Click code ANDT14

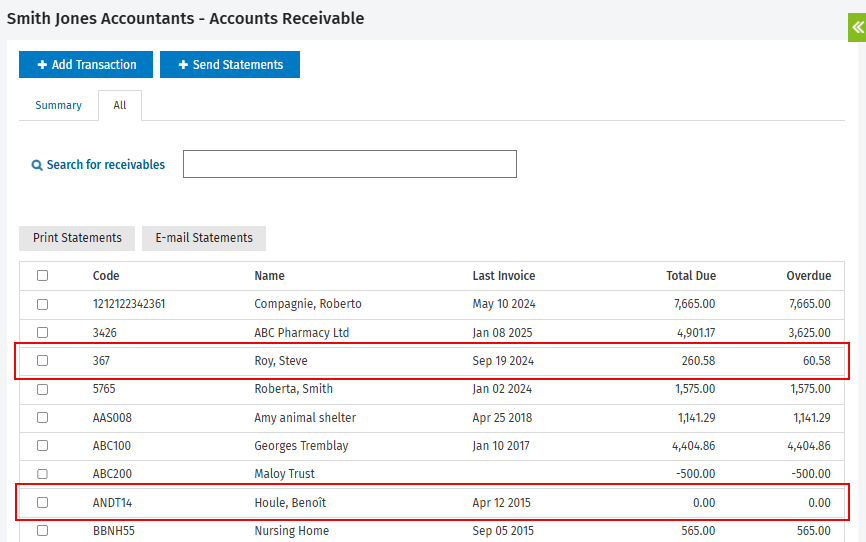112,503
